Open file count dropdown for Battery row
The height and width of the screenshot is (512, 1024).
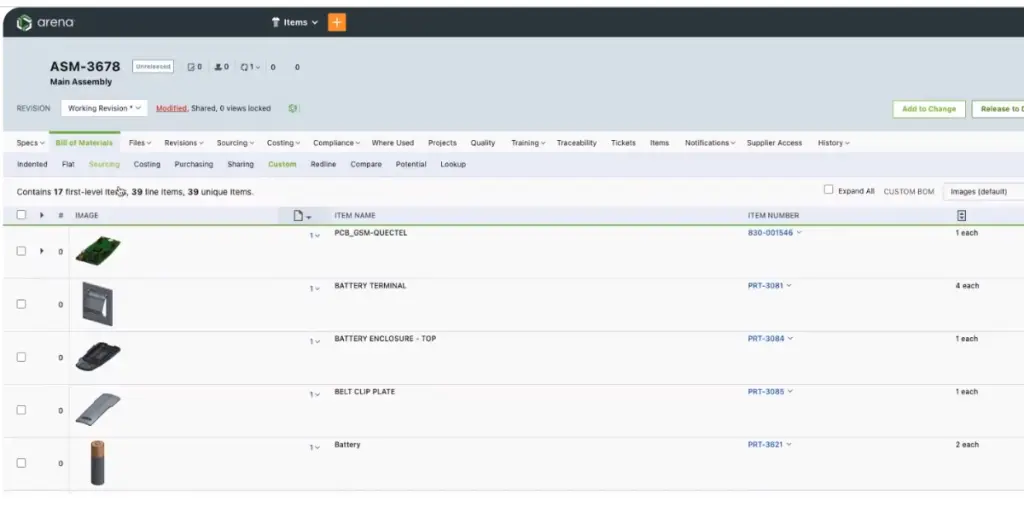[x=315, y=447]
